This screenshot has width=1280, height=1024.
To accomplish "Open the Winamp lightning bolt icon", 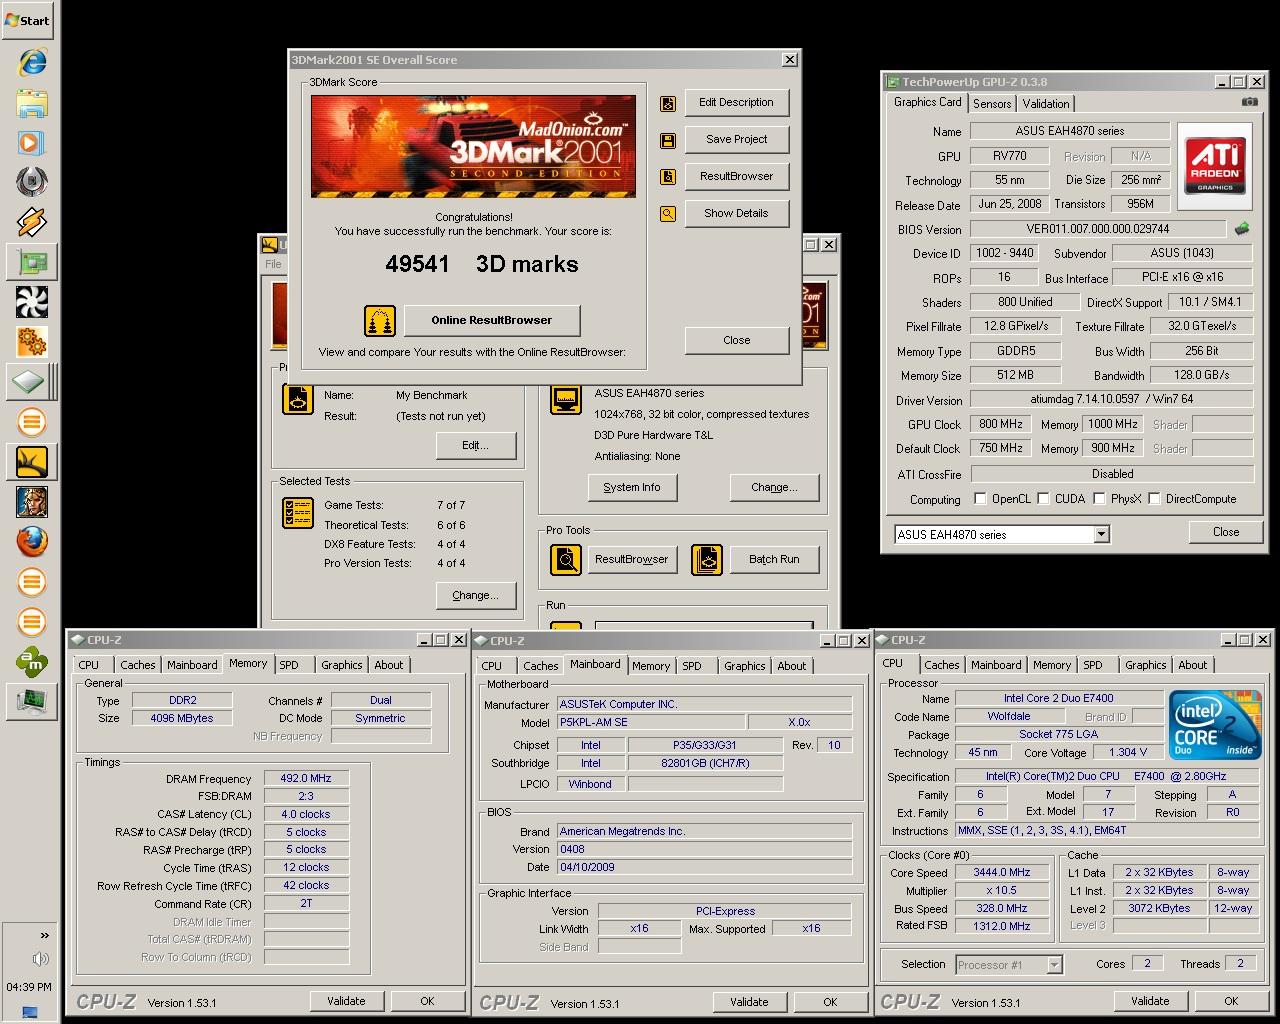I will click(32, 222).
